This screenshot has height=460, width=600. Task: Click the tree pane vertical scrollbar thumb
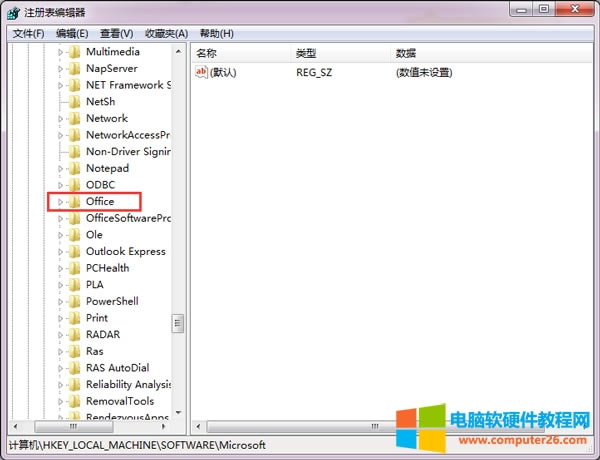pos(178,324)
